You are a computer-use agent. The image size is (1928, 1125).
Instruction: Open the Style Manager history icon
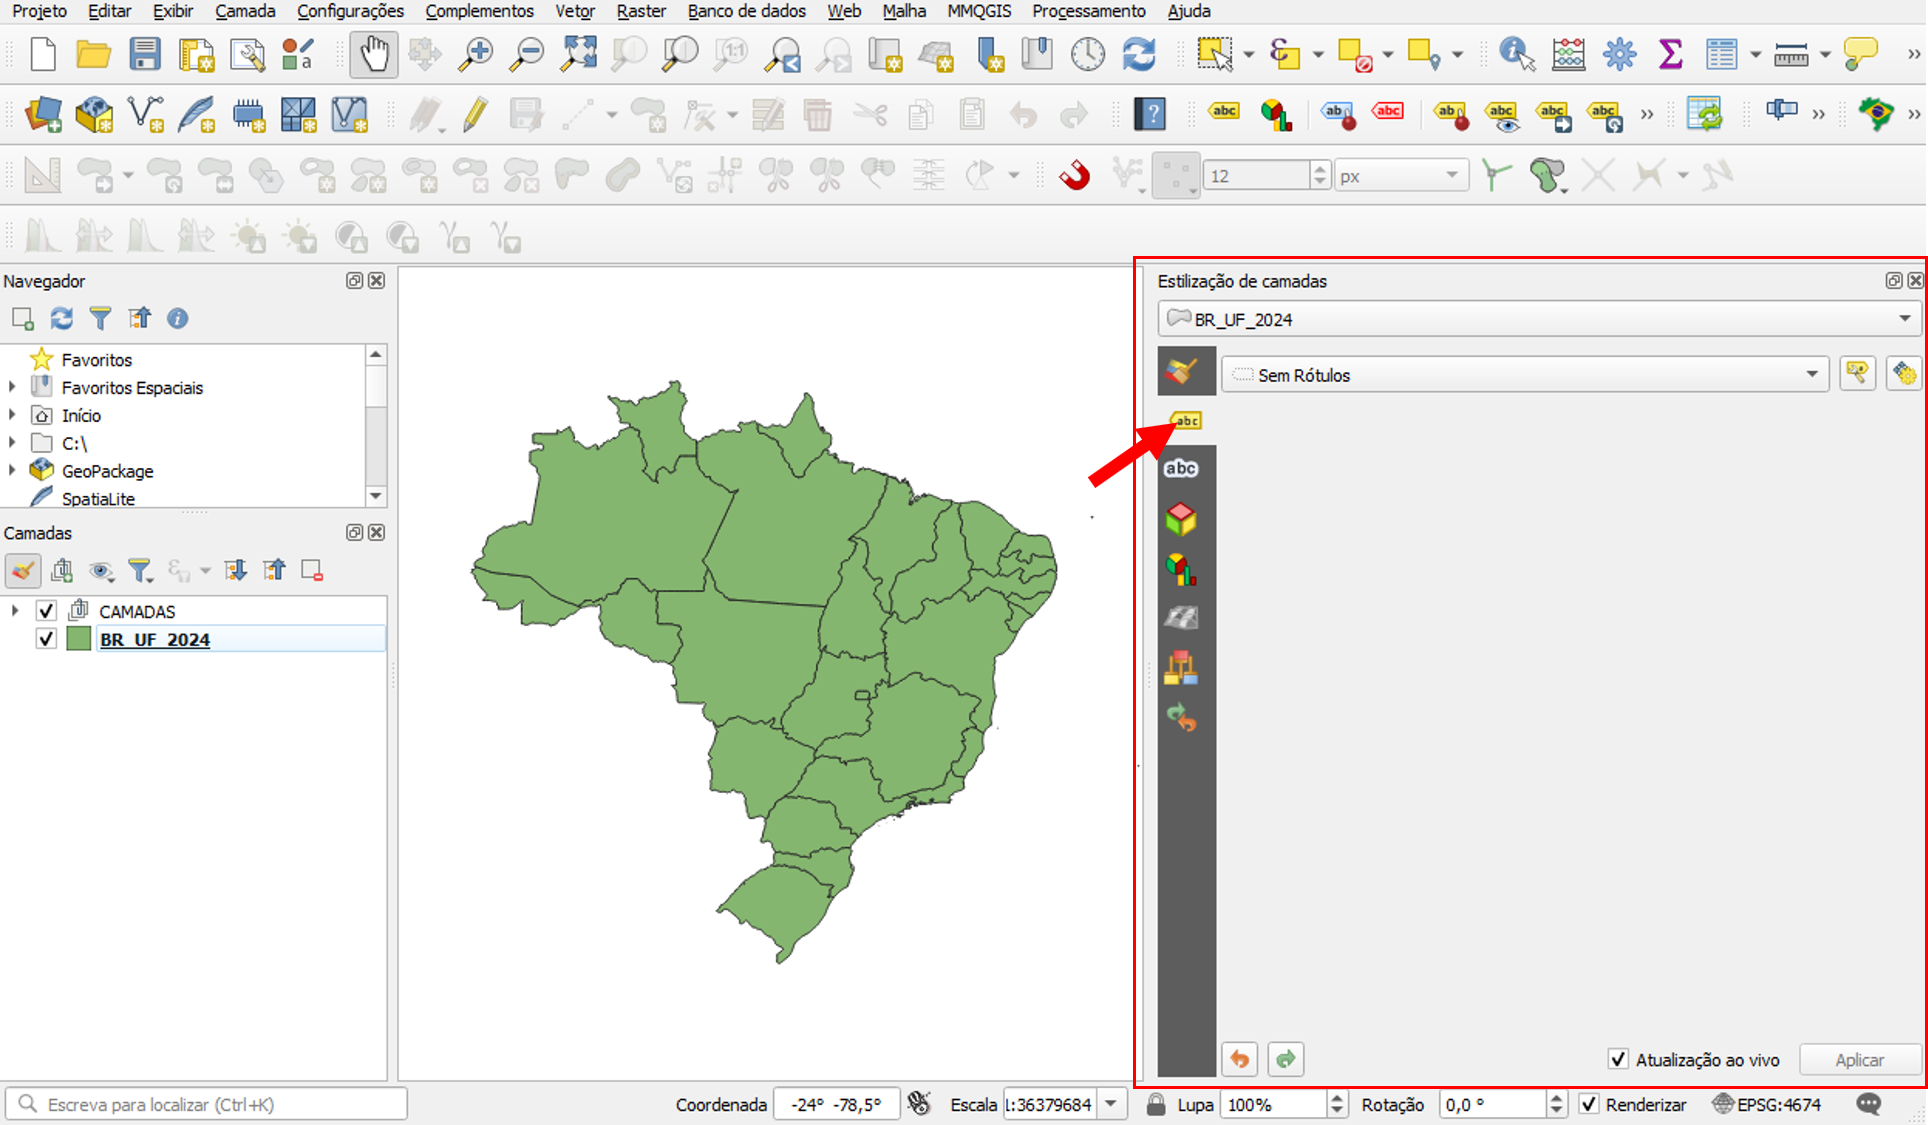point(1181,718)
